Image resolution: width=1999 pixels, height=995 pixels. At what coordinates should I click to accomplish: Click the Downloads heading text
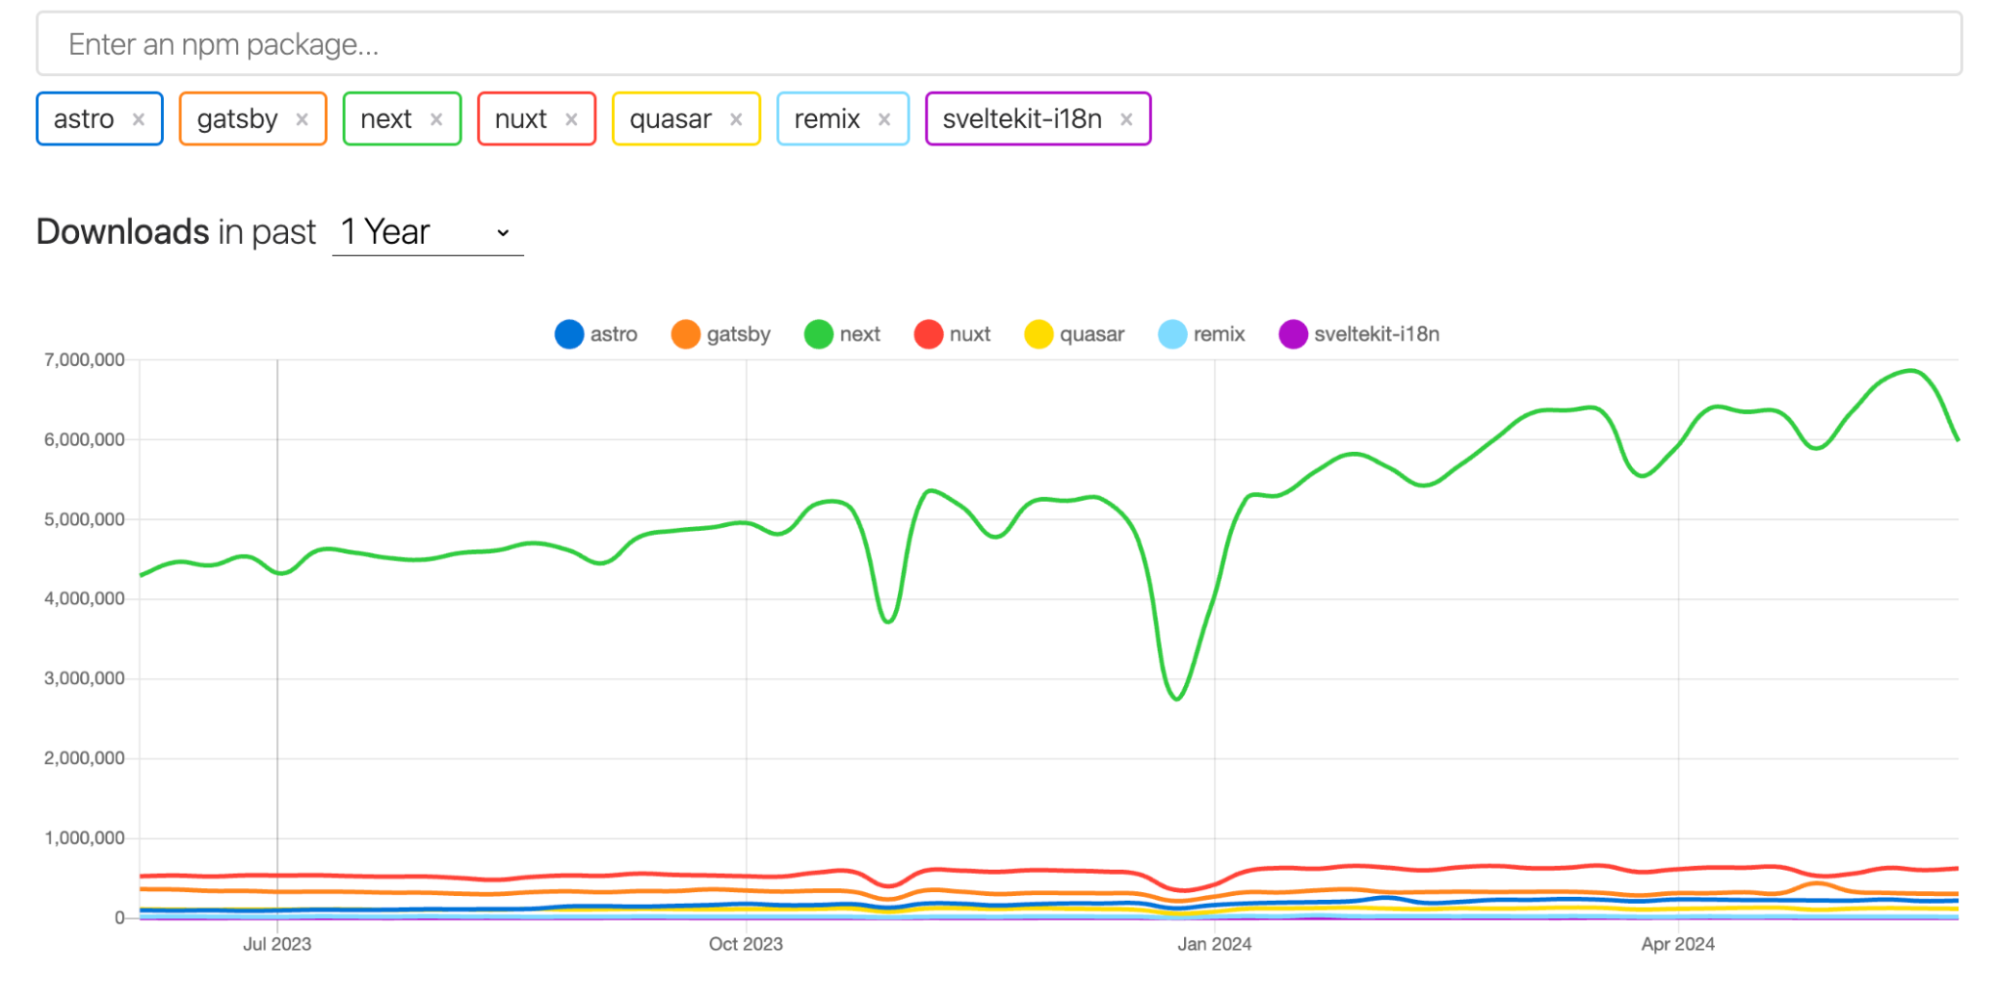click(x=123, y=232)
